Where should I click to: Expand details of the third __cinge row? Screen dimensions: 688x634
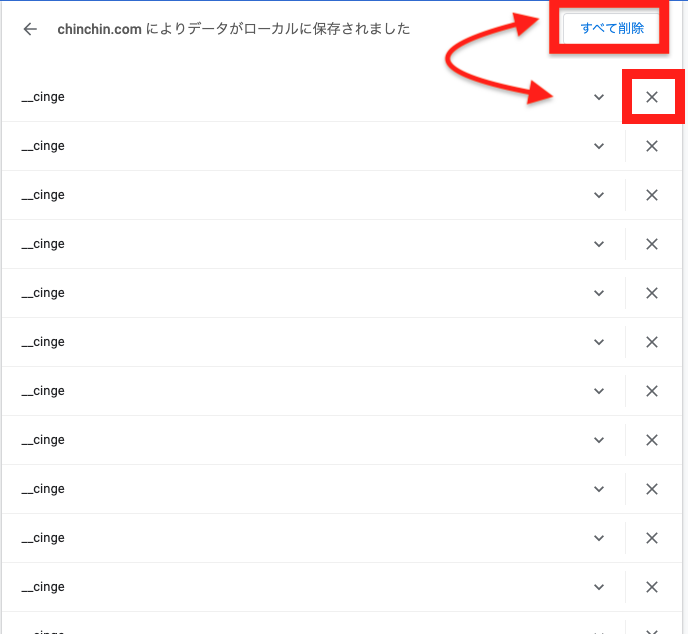click(599, 195)
